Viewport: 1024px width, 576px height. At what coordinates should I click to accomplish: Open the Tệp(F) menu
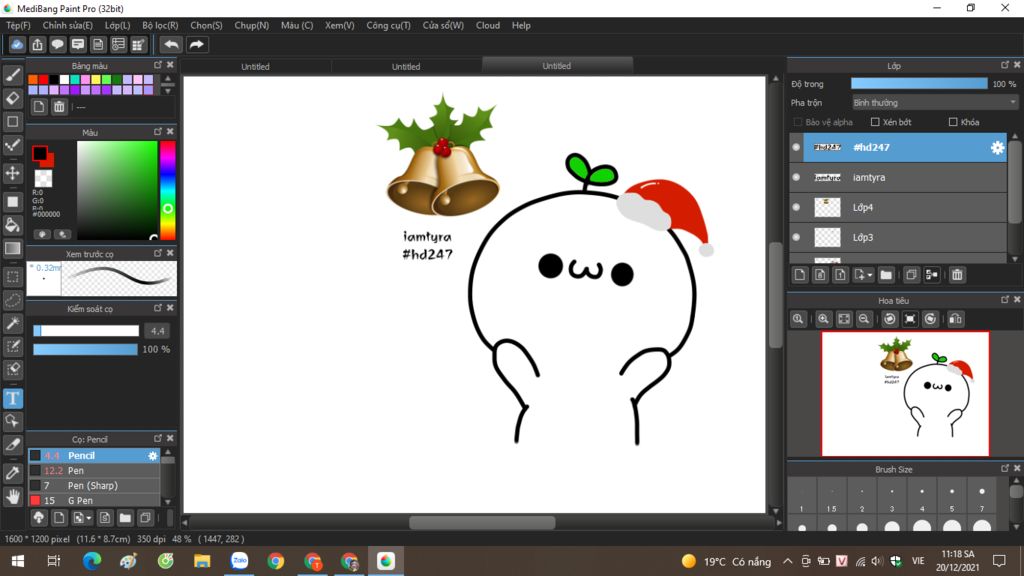point(18,25)
